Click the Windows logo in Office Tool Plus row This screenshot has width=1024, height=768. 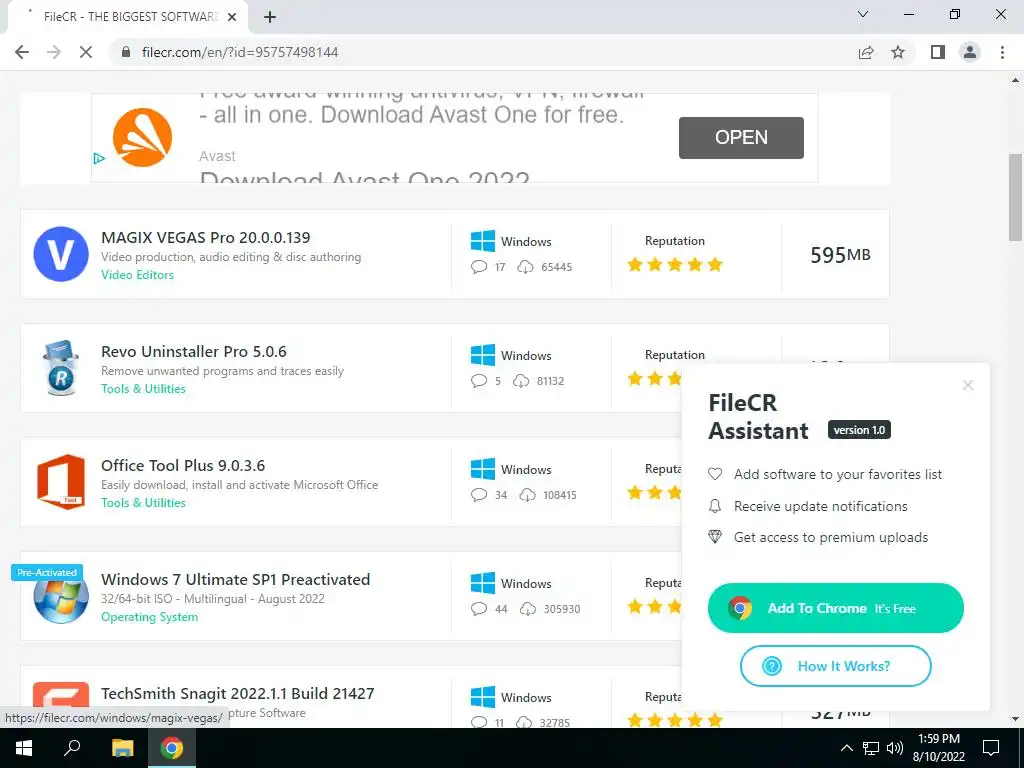click(x=483, y=469)
